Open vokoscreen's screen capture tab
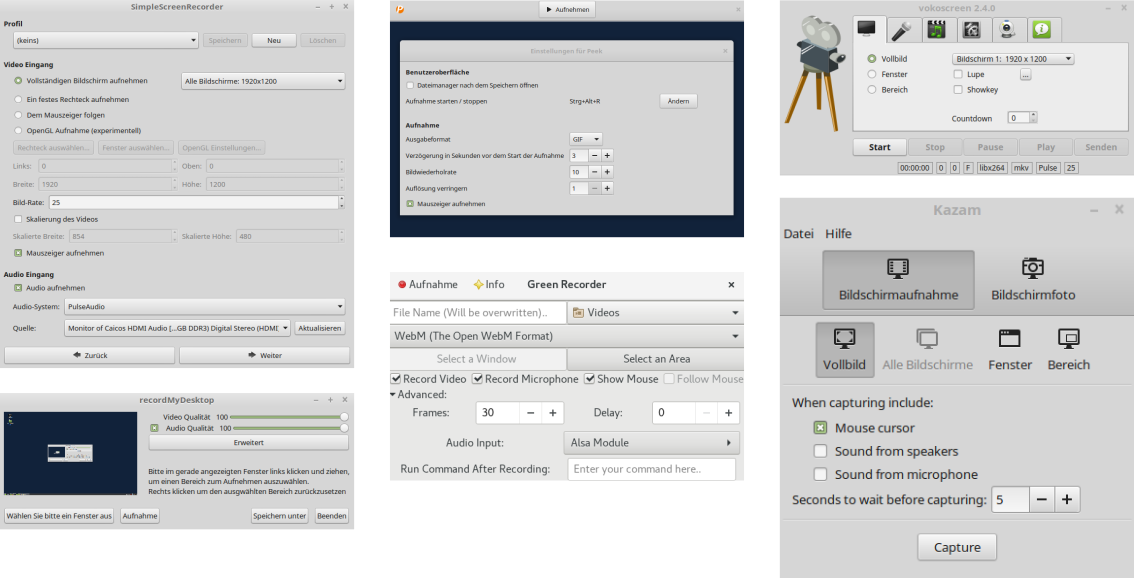Screen dimensions: 1134x578 pos(866,29)
